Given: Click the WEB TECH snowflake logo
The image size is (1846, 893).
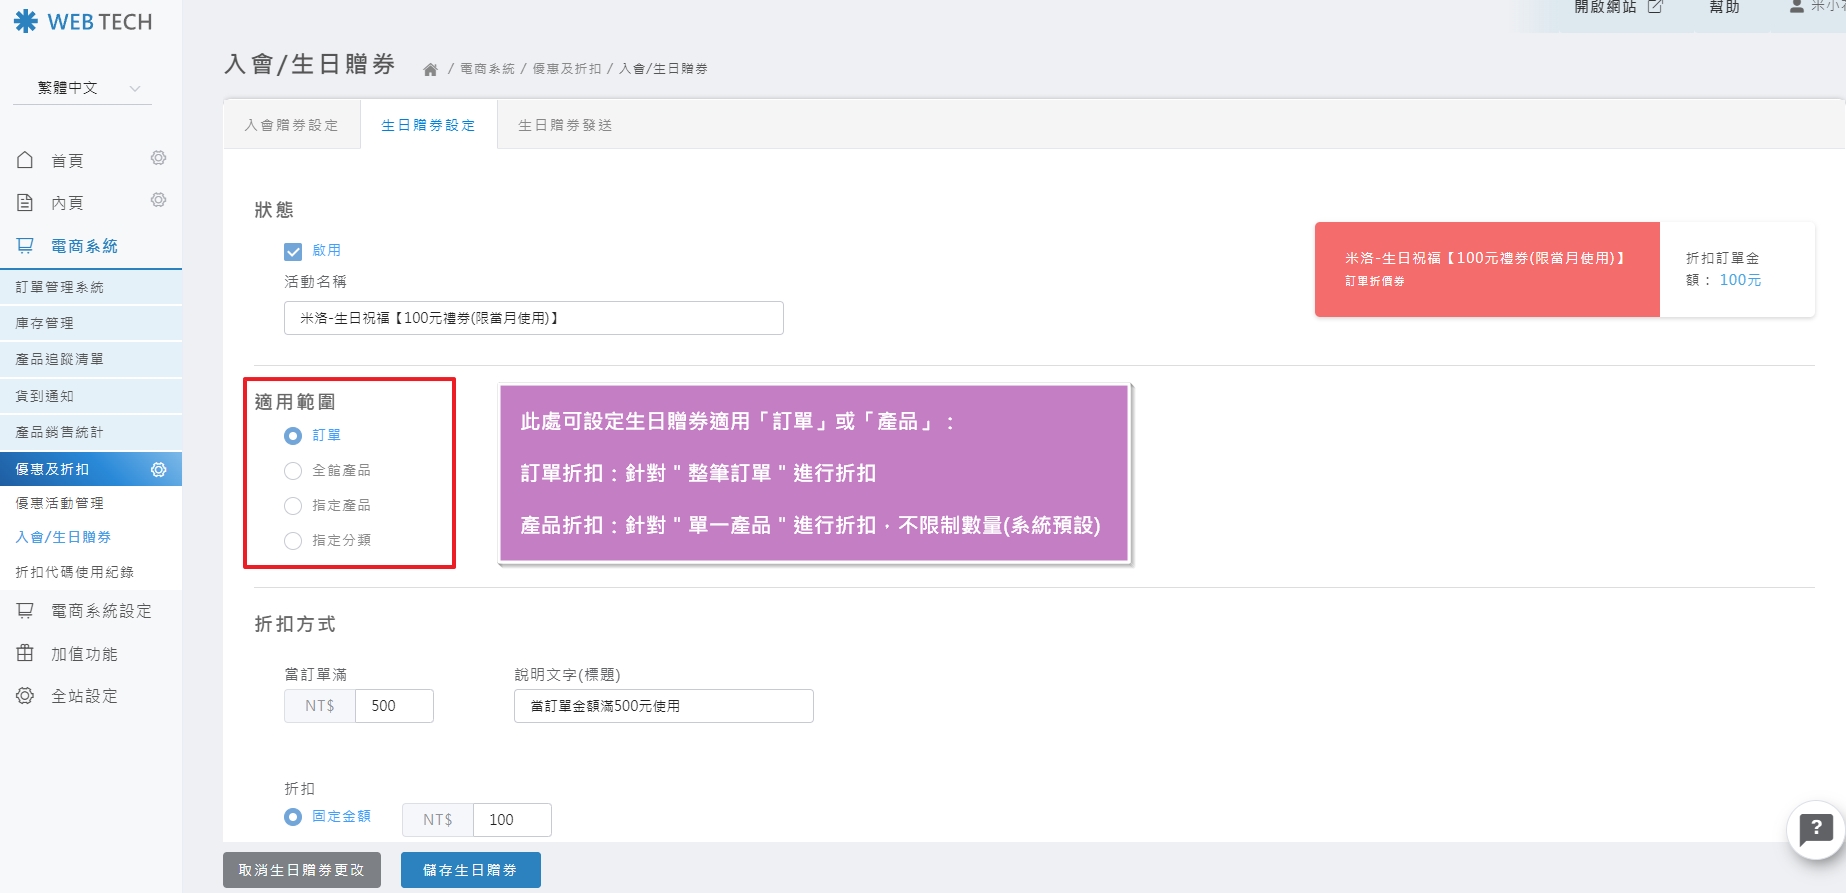Looking at the screenshot, I should coord(26,21).
